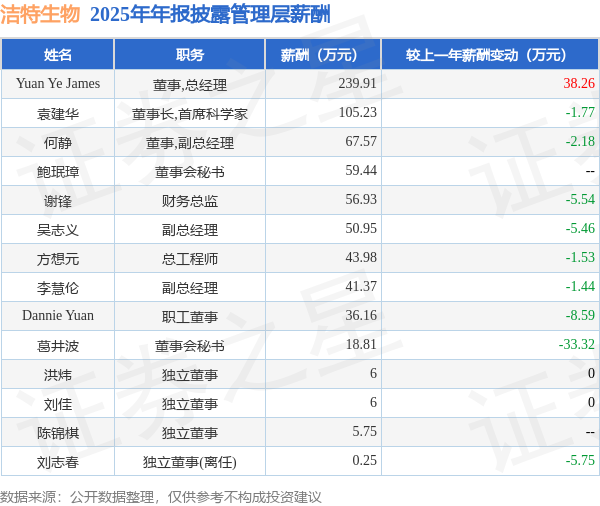This screenshot has height=506, width=600.
Task: Click change value -5.75
Action: click(580, 461)
